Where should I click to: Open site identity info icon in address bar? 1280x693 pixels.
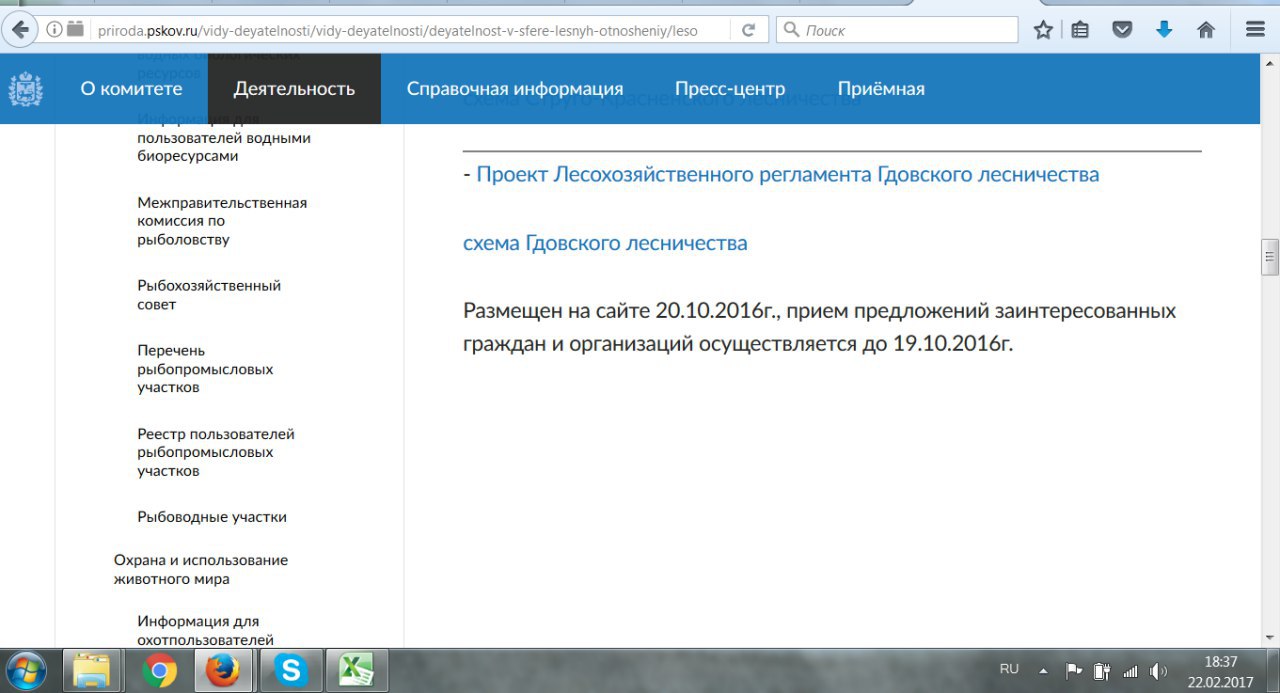54,30
